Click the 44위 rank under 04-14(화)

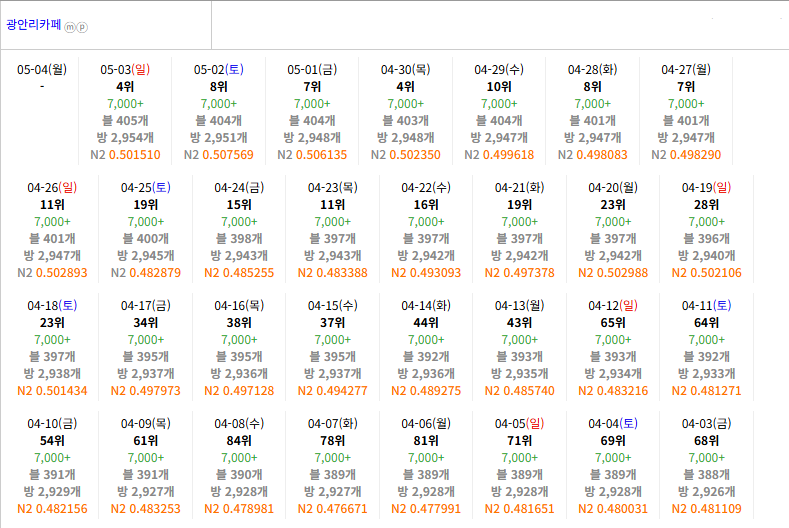coord(426,323)
